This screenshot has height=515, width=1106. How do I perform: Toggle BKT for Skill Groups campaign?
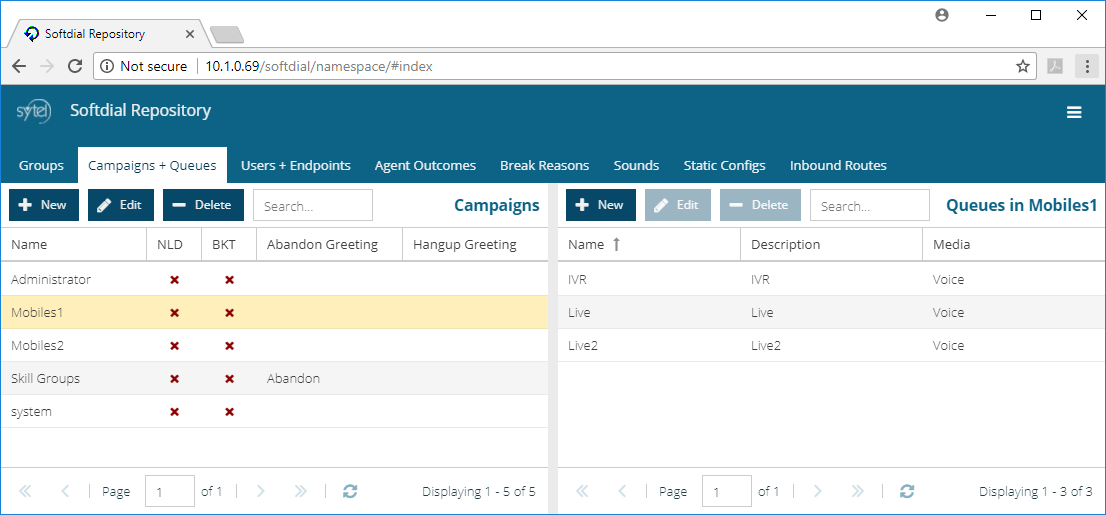click(229, 379)
